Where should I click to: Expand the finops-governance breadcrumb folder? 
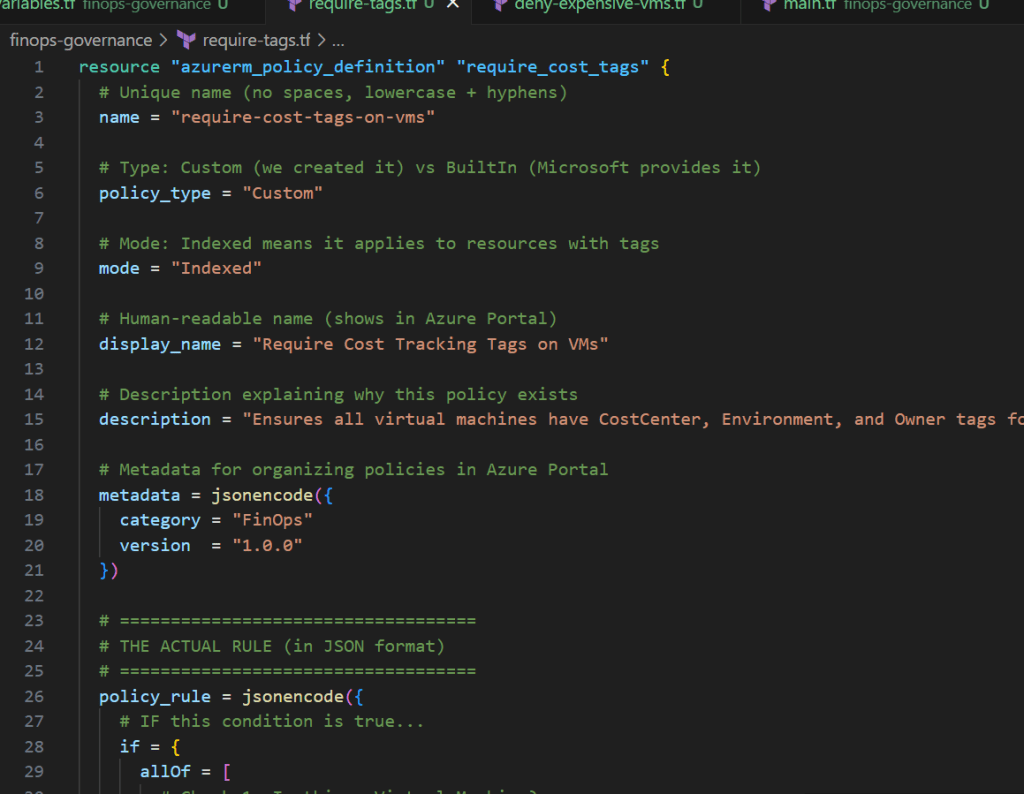click(80, 41)
